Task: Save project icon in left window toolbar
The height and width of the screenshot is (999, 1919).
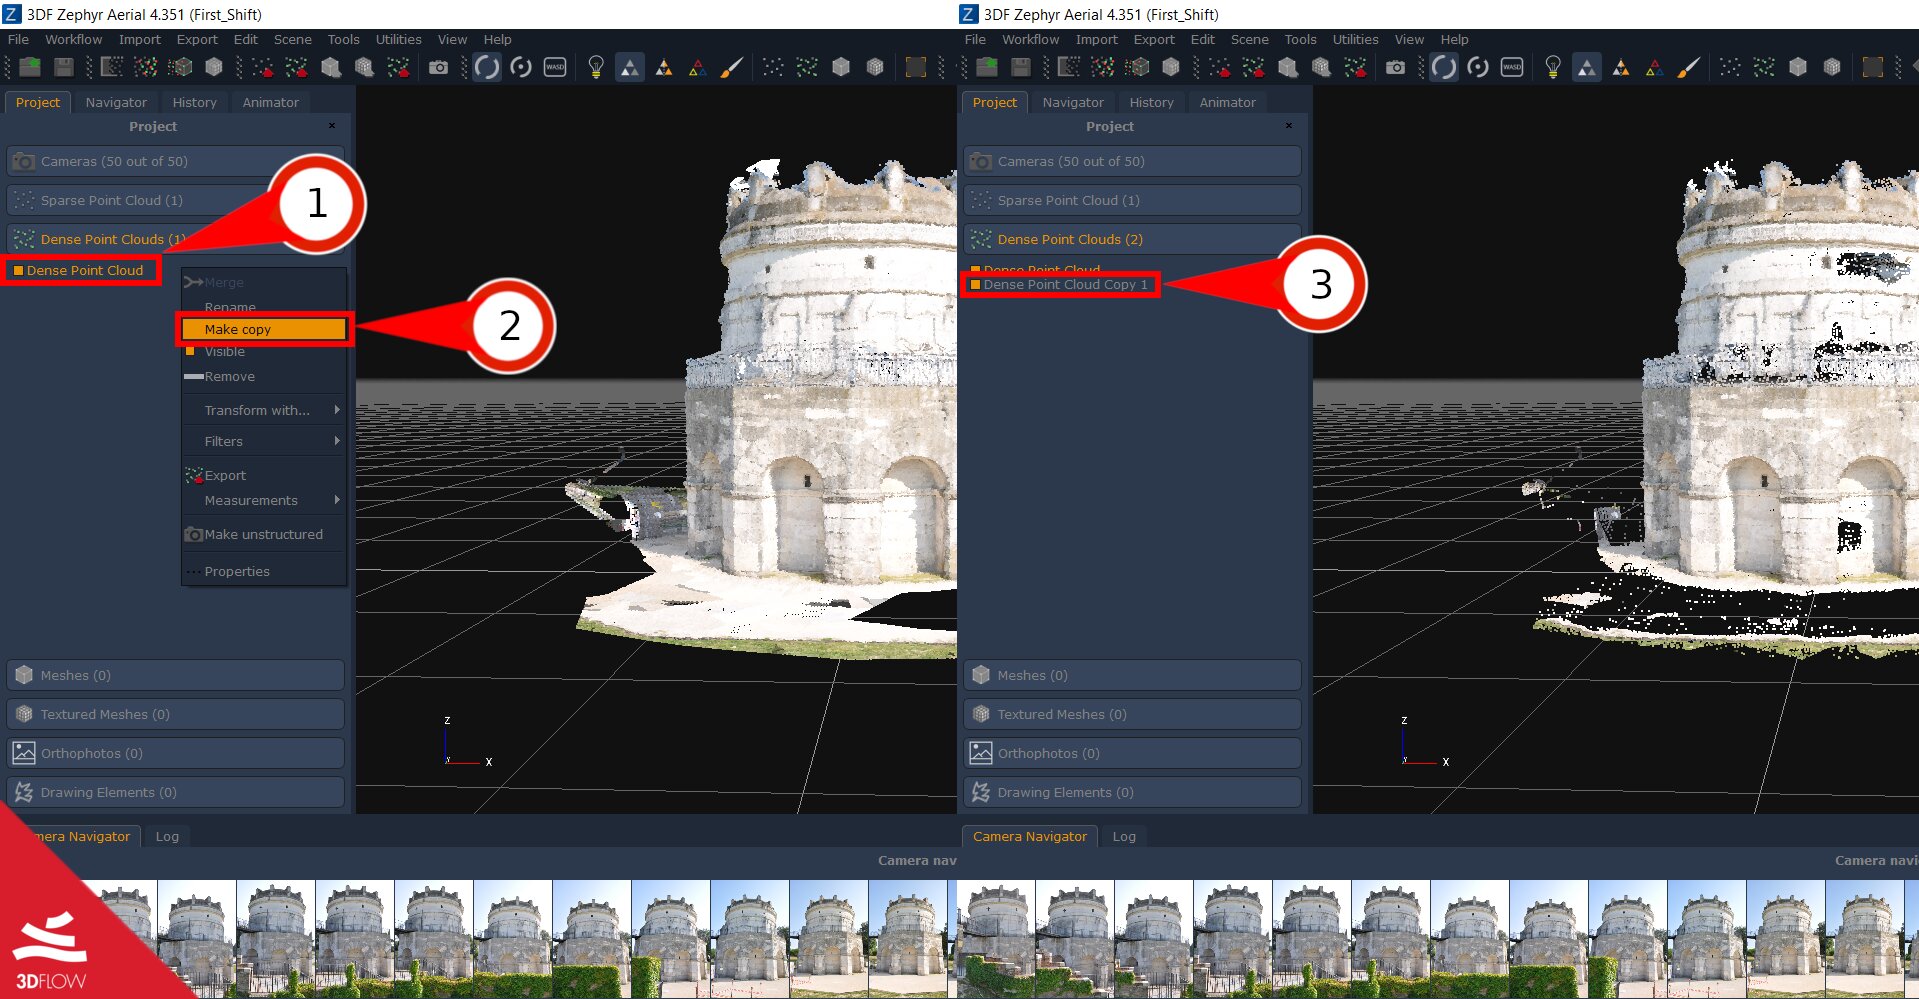Action: pos(63,67)
